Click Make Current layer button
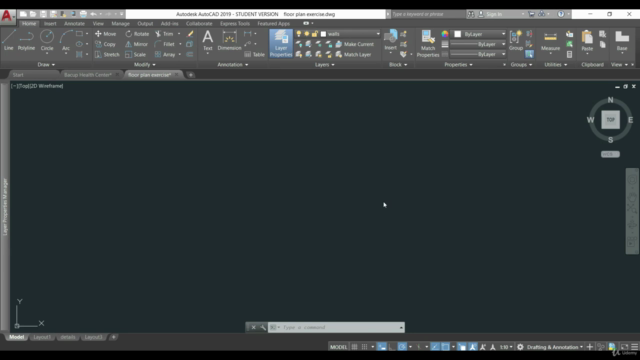 (355, 44)
